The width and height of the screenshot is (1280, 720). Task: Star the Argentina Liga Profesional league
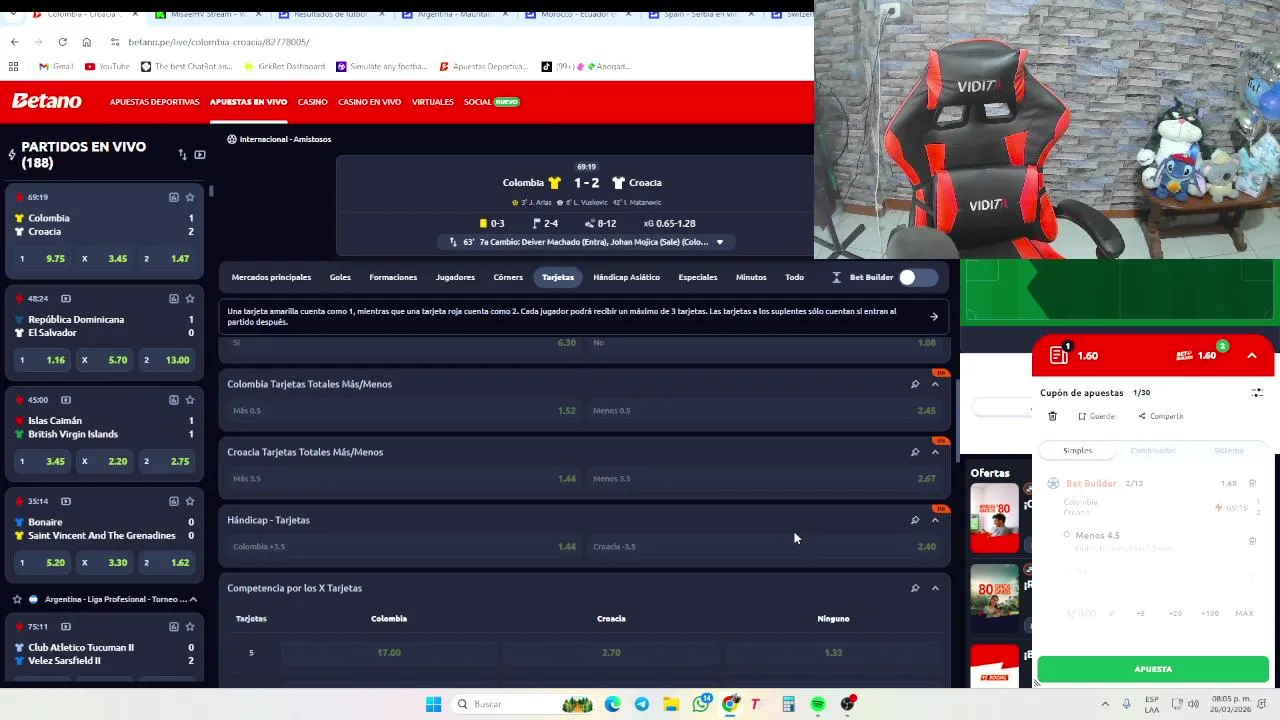pos(17,599)
